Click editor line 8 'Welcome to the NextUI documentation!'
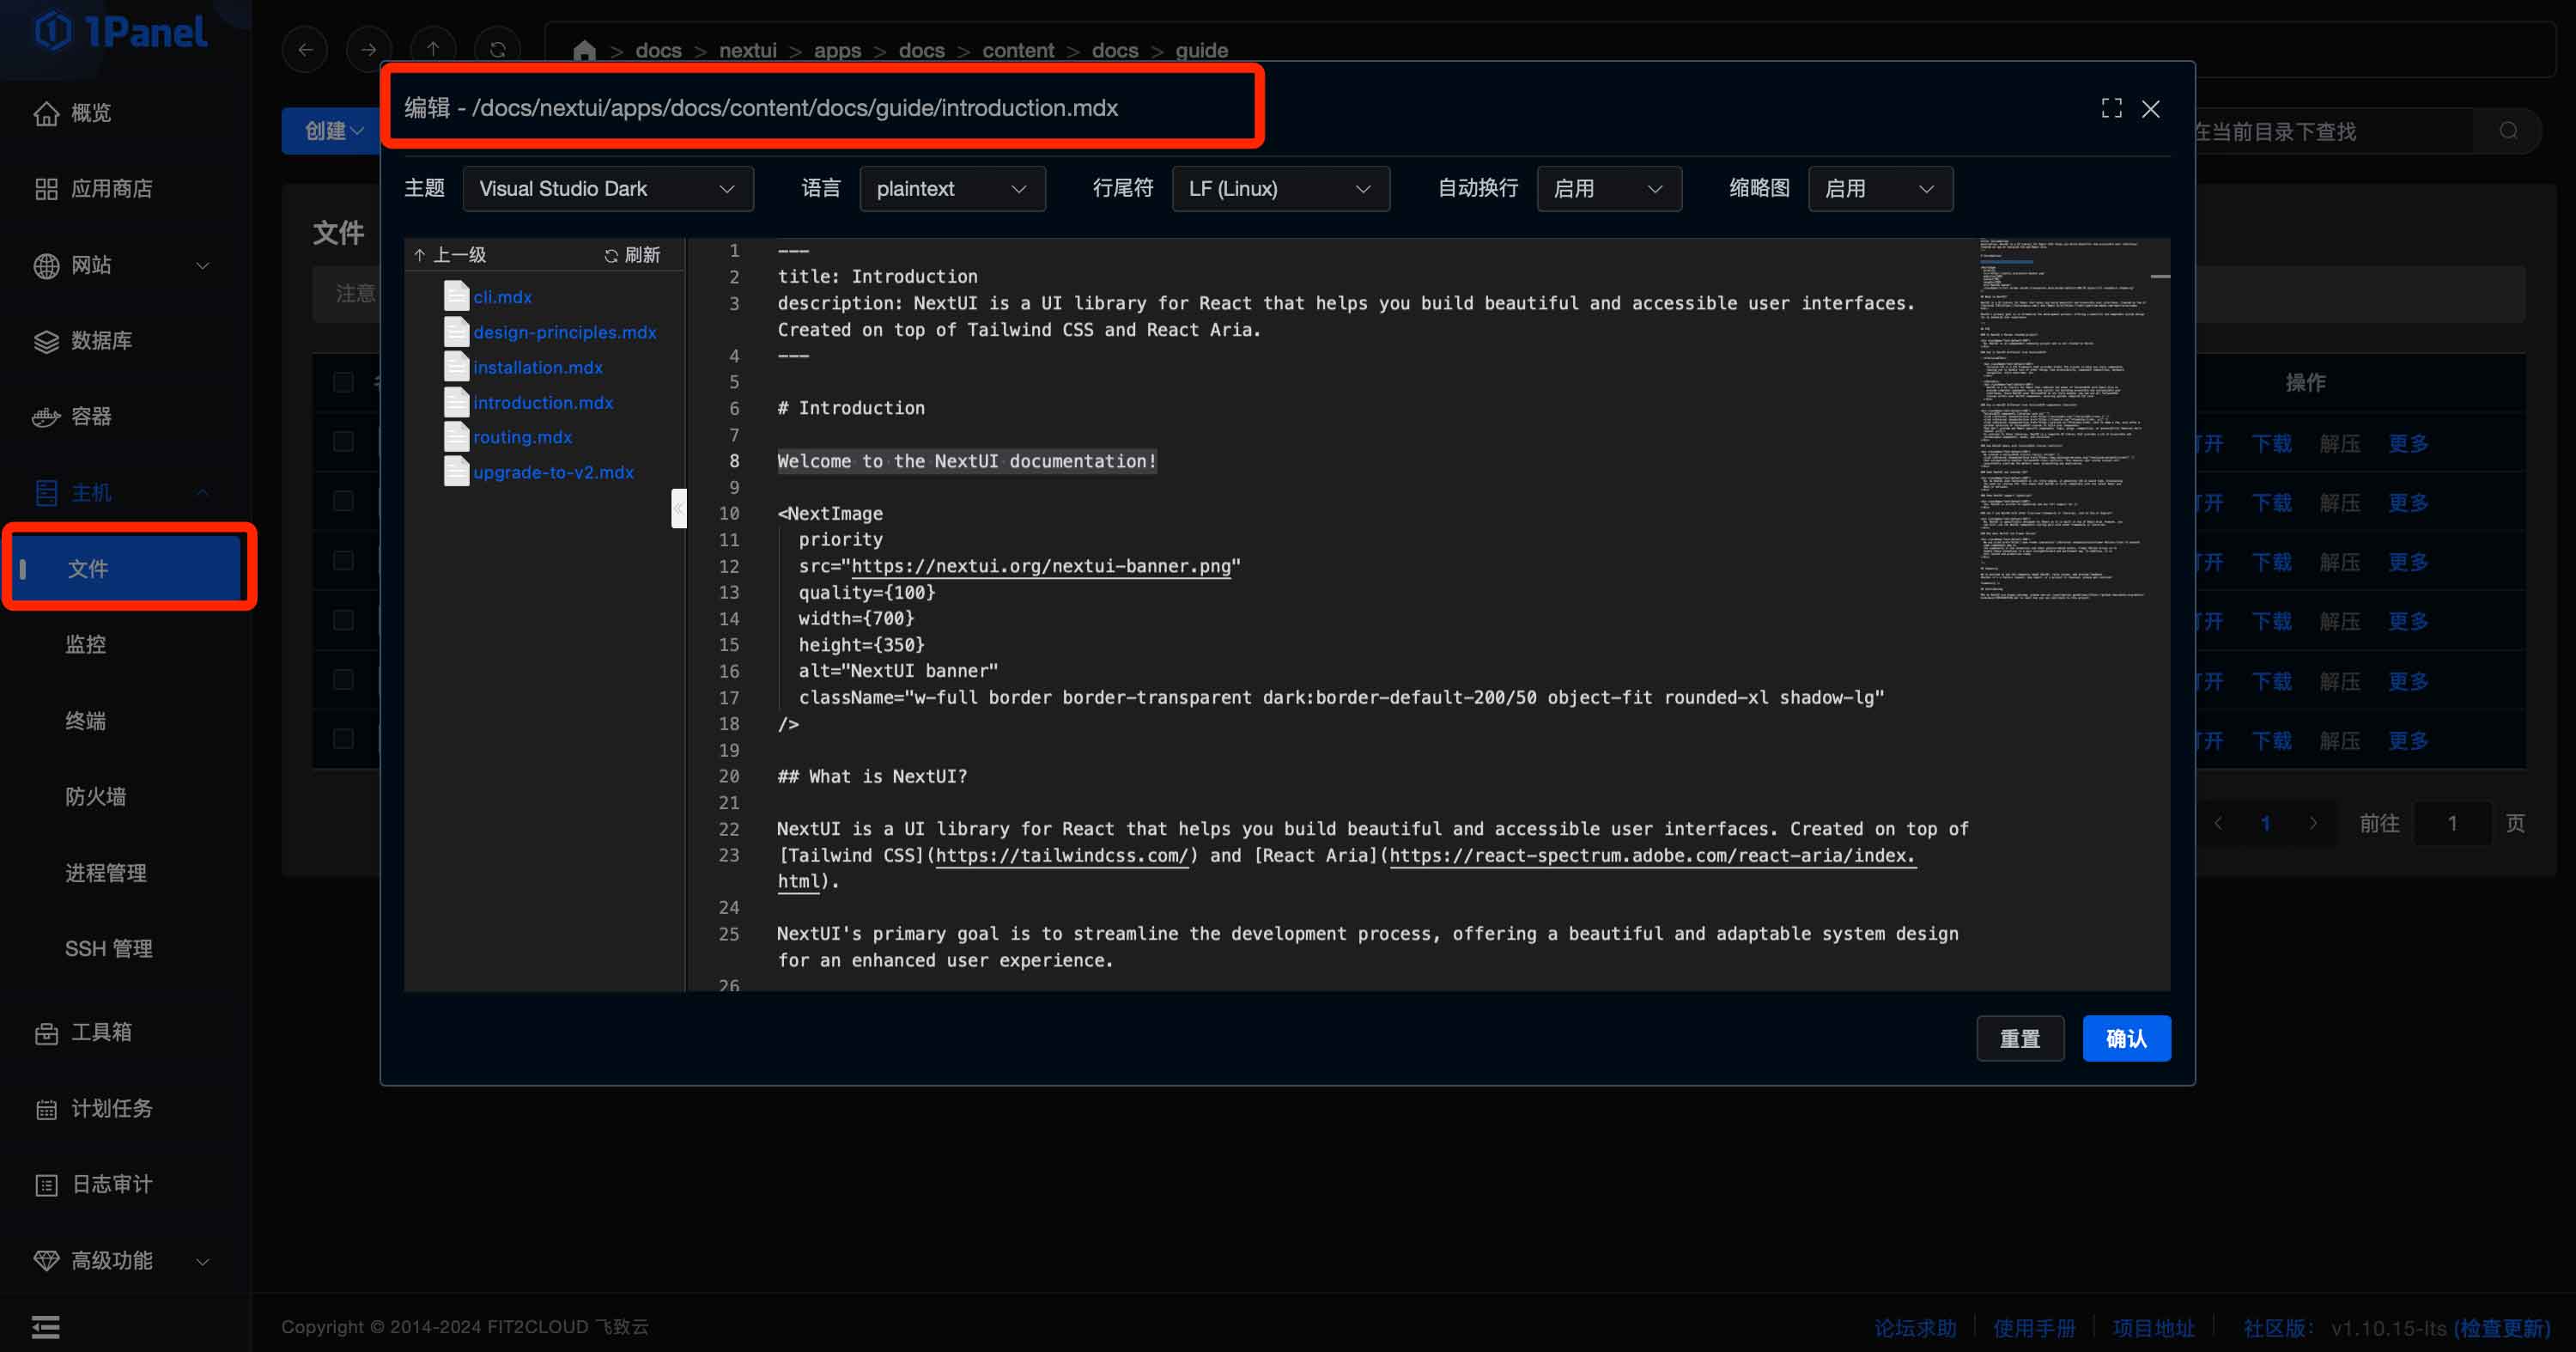Viewport: 2576px width, 1352px height. (x=967, y=461)
